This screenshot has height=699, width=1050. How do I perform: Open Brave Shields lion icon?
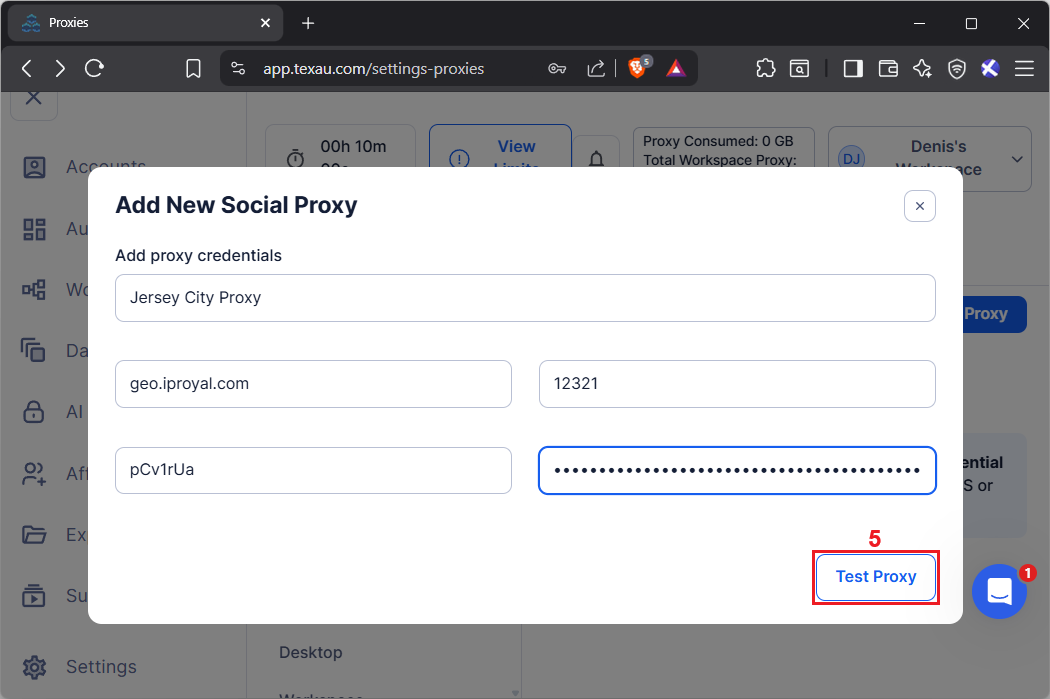click(x=637, y=68)
